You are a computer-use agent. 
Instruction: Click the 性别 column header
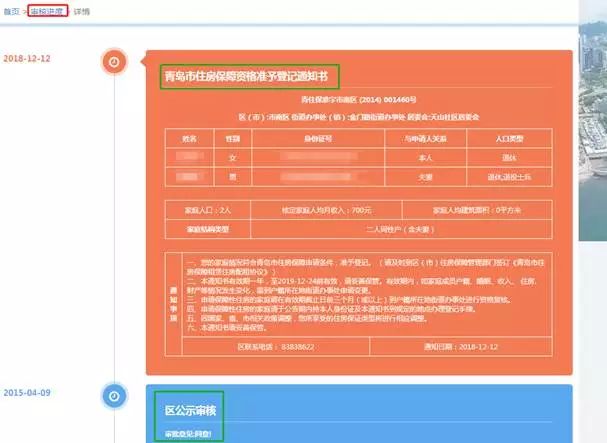tap(233, 138)
